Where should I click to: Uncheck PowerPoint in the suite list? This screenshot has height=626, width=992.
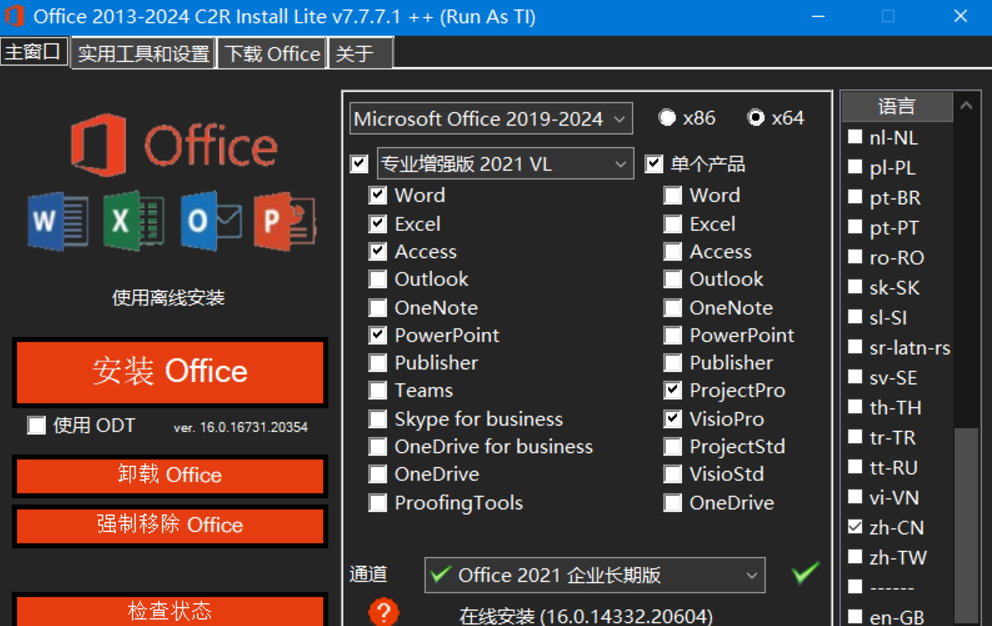(x=378, y=335)
